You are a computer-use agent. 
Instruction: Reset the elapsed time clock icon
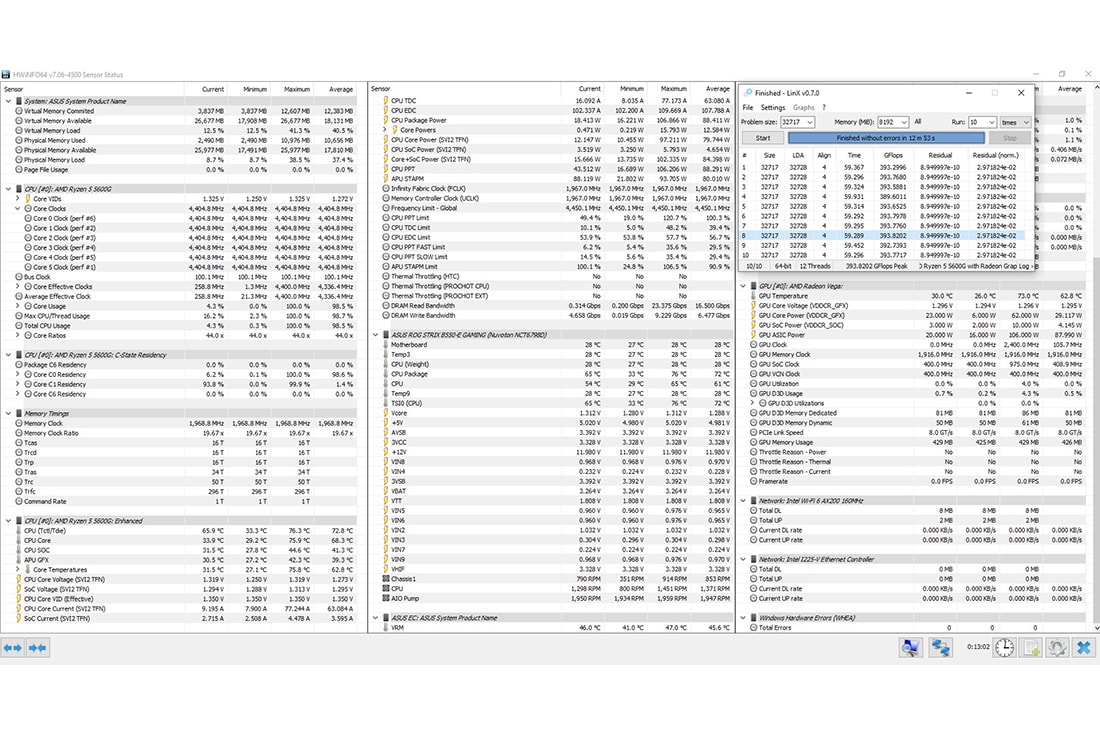tap(1004, 648)
